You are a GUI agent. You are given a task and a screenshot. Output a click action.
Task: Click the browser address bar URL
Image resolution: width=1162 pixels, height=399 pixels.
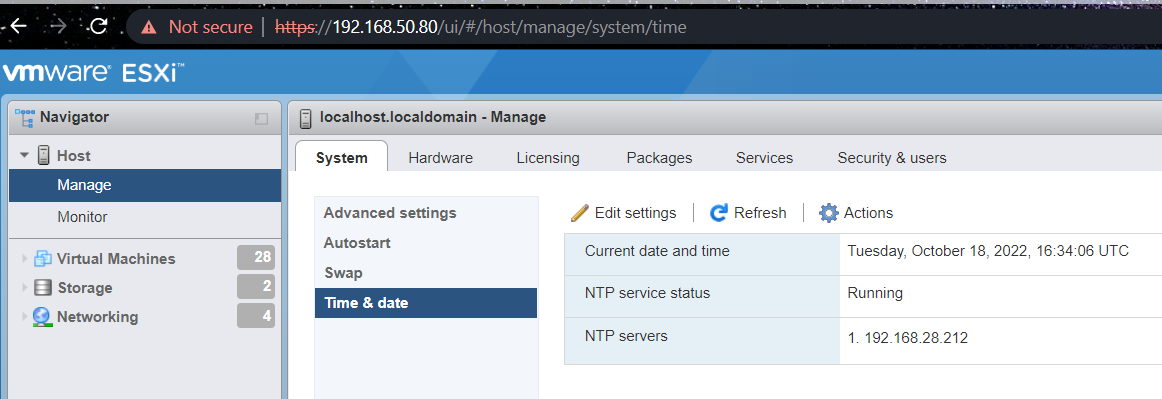(x=480, y=27)
